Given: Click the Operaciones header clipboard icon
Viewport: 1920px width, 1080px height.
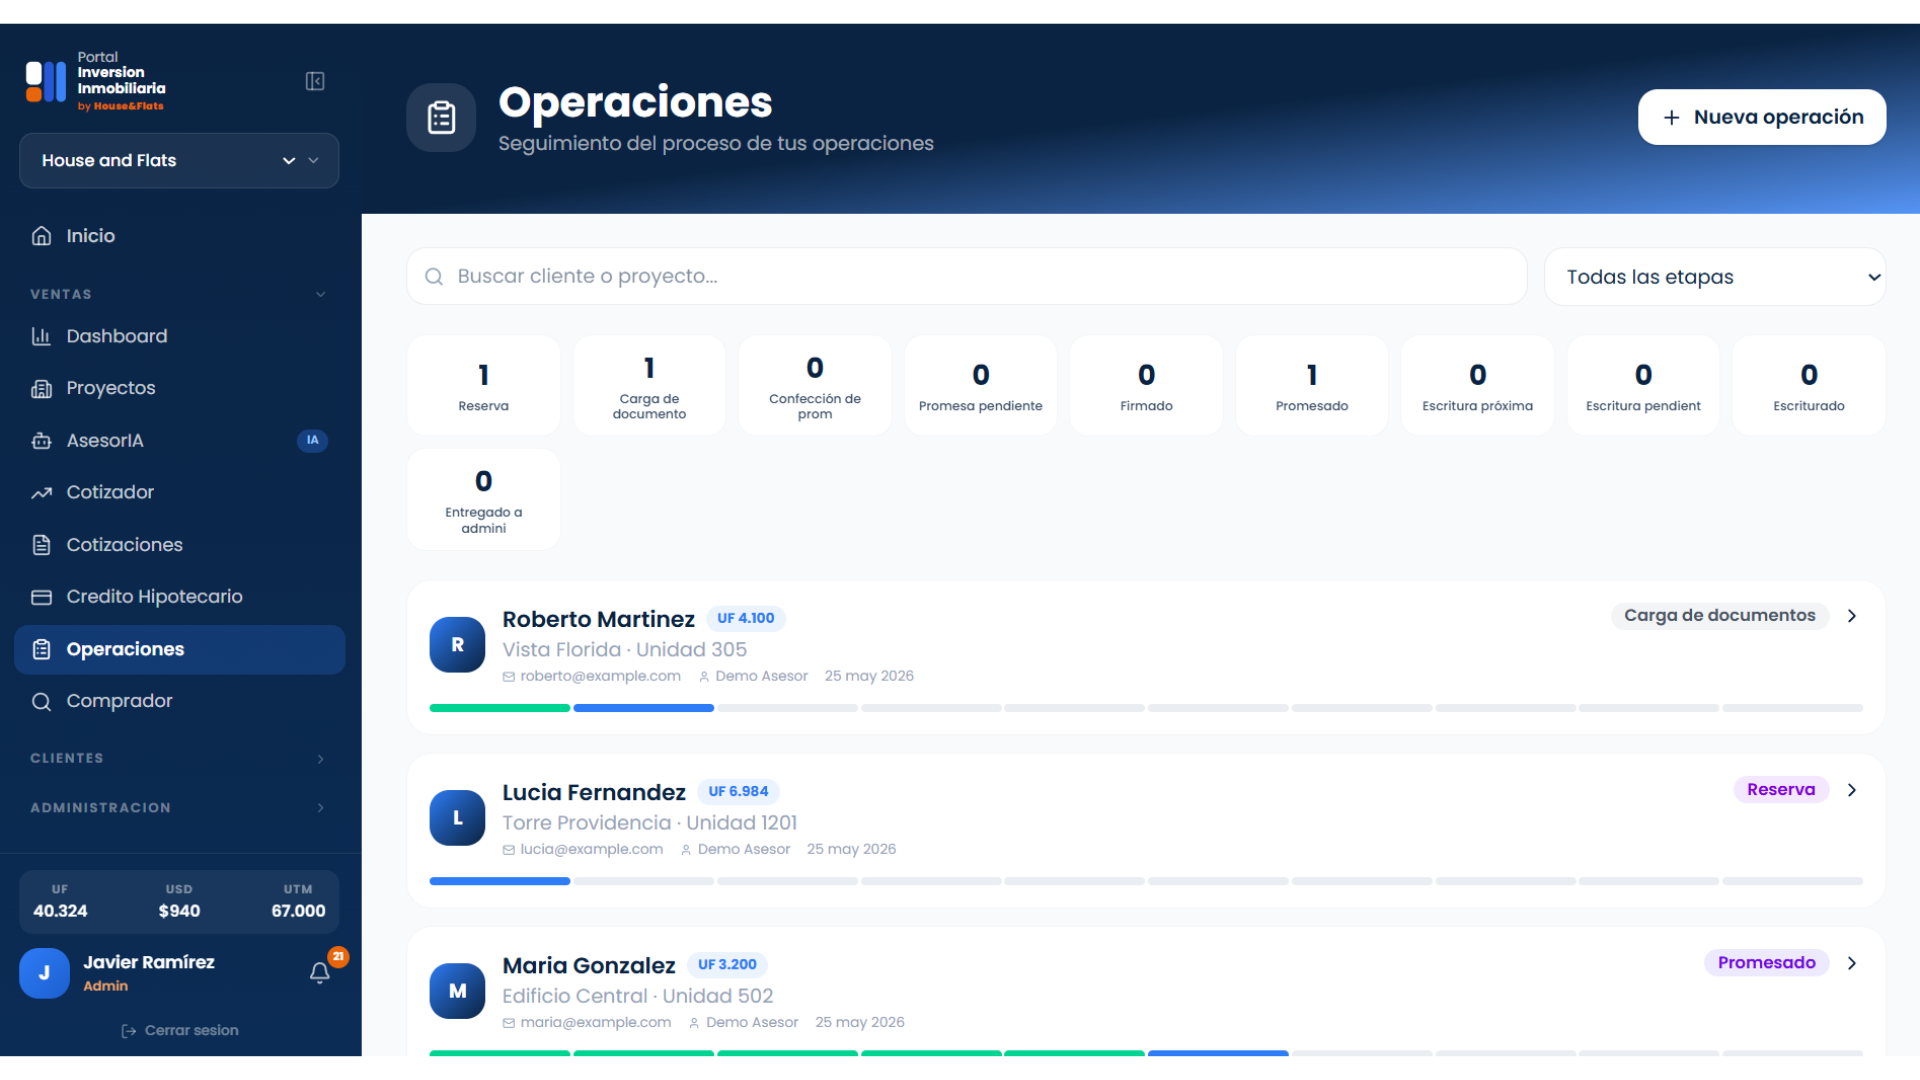Looking at the screenshot, I should pos(441,117).
